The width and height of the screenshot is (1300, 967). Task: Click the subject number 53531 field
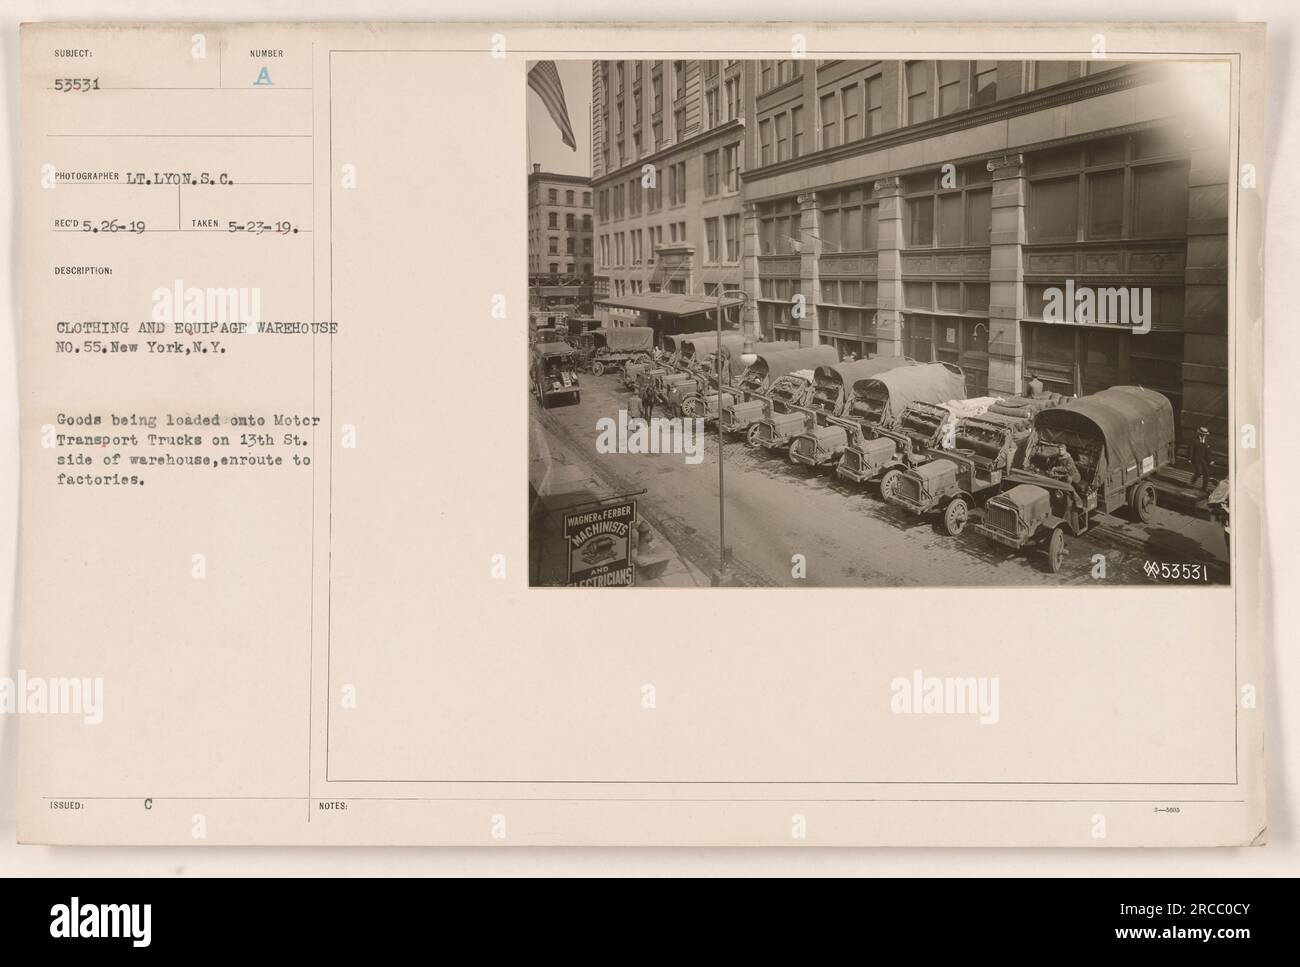(80, 83)
